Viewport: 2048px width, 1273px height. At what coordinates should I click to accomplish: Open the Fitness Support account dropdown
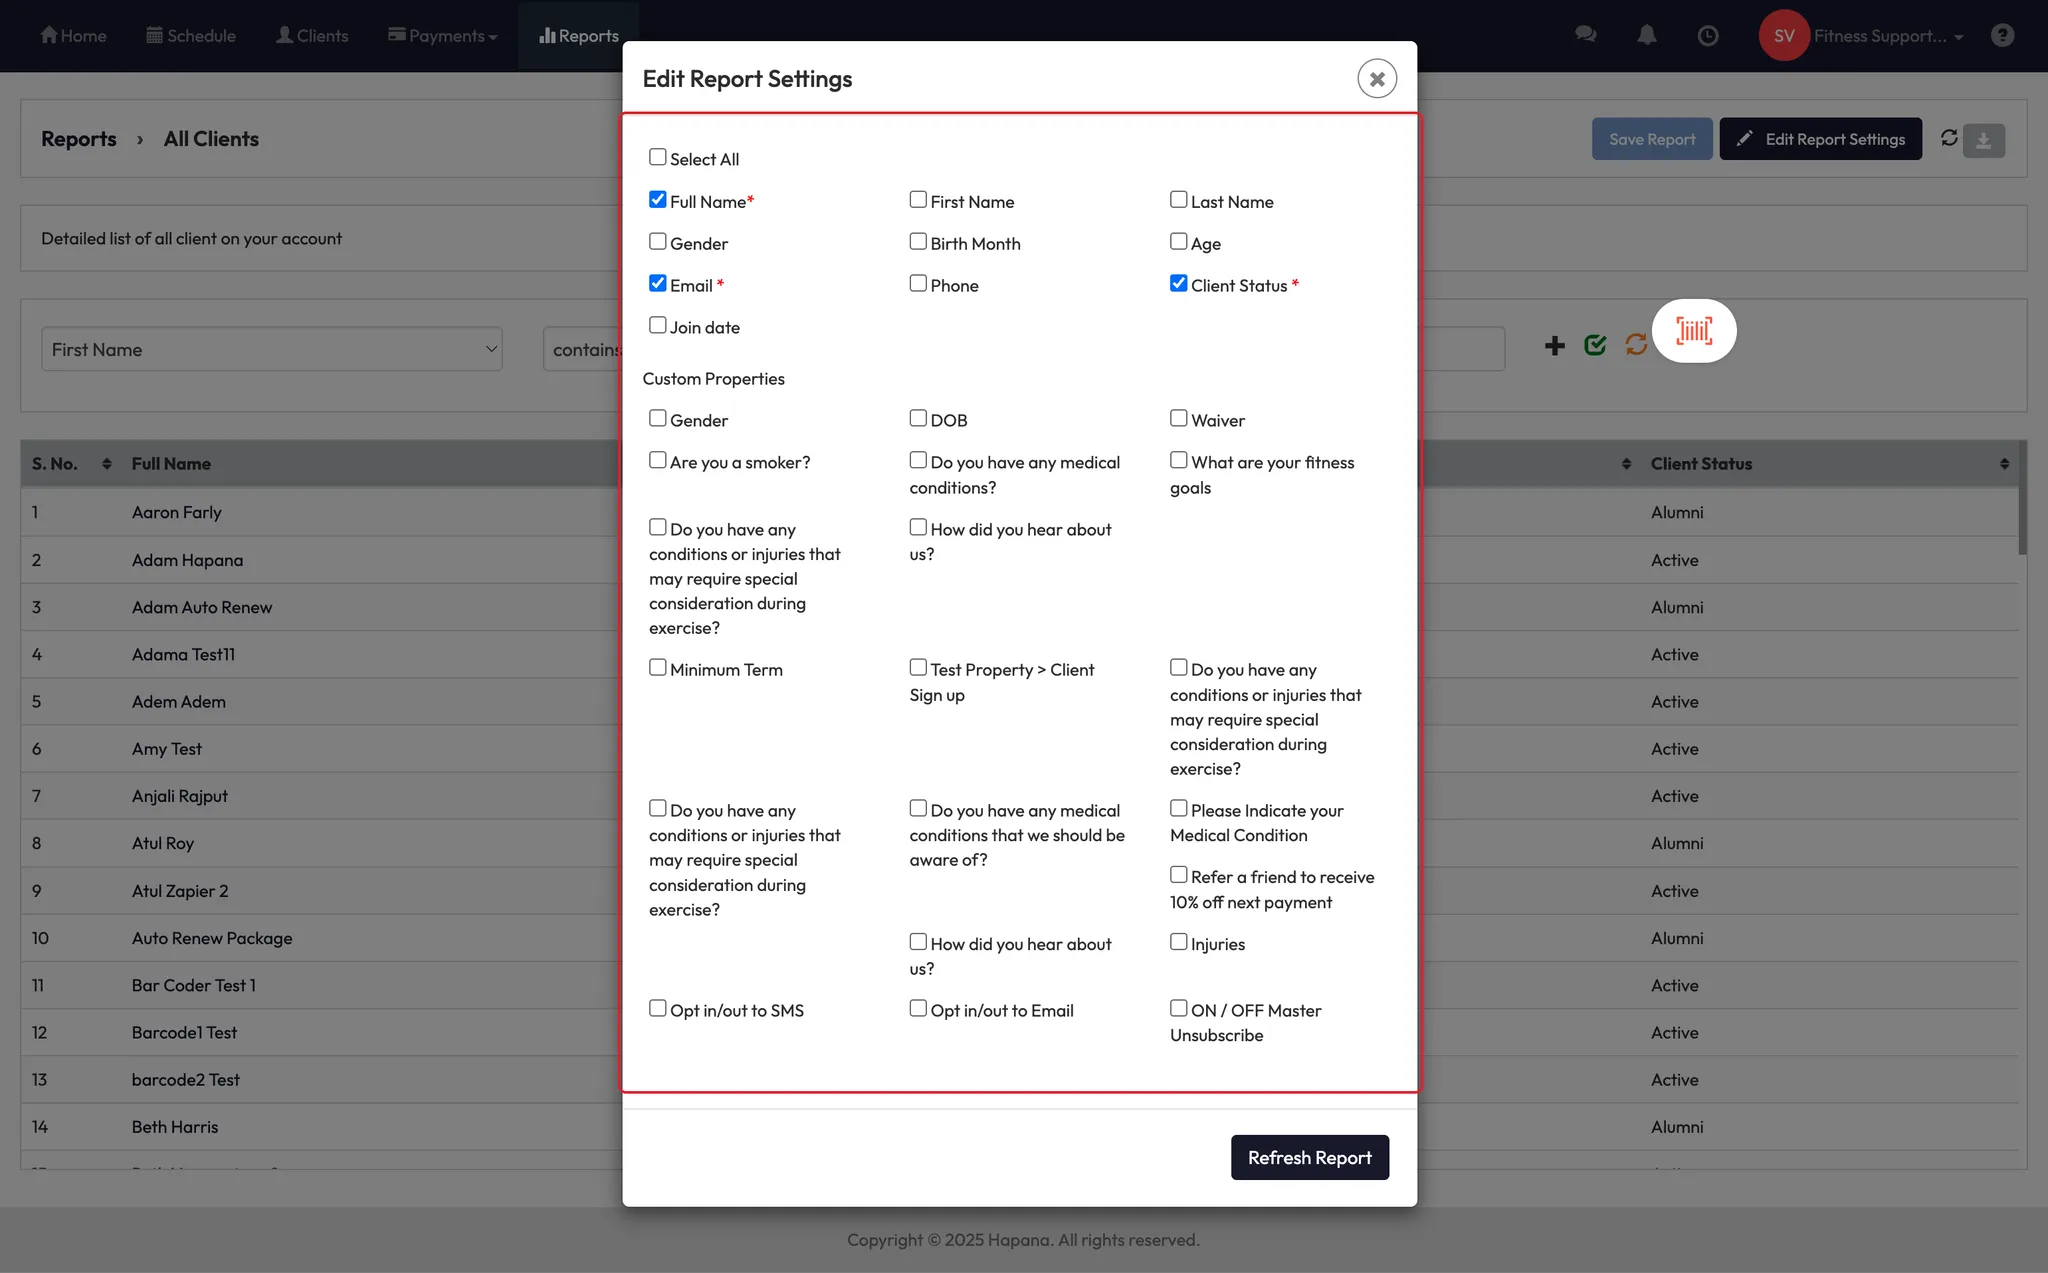click(x=1886, y=36)
